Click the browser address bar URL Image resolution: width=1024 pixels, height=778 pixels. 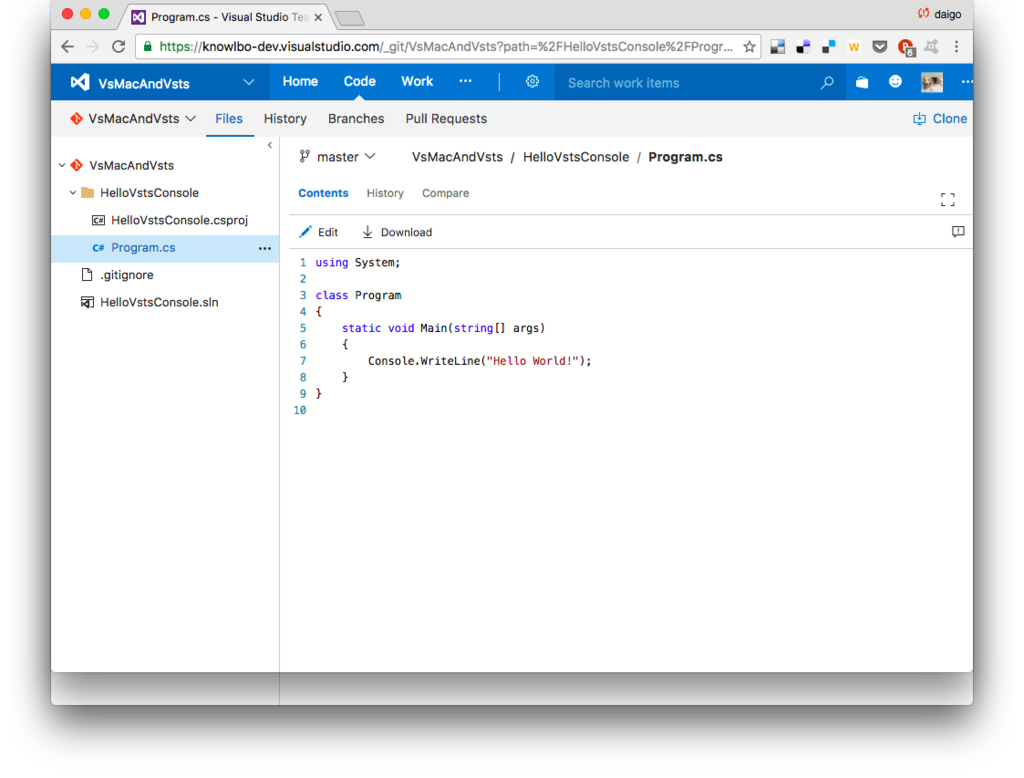(446, 46)
